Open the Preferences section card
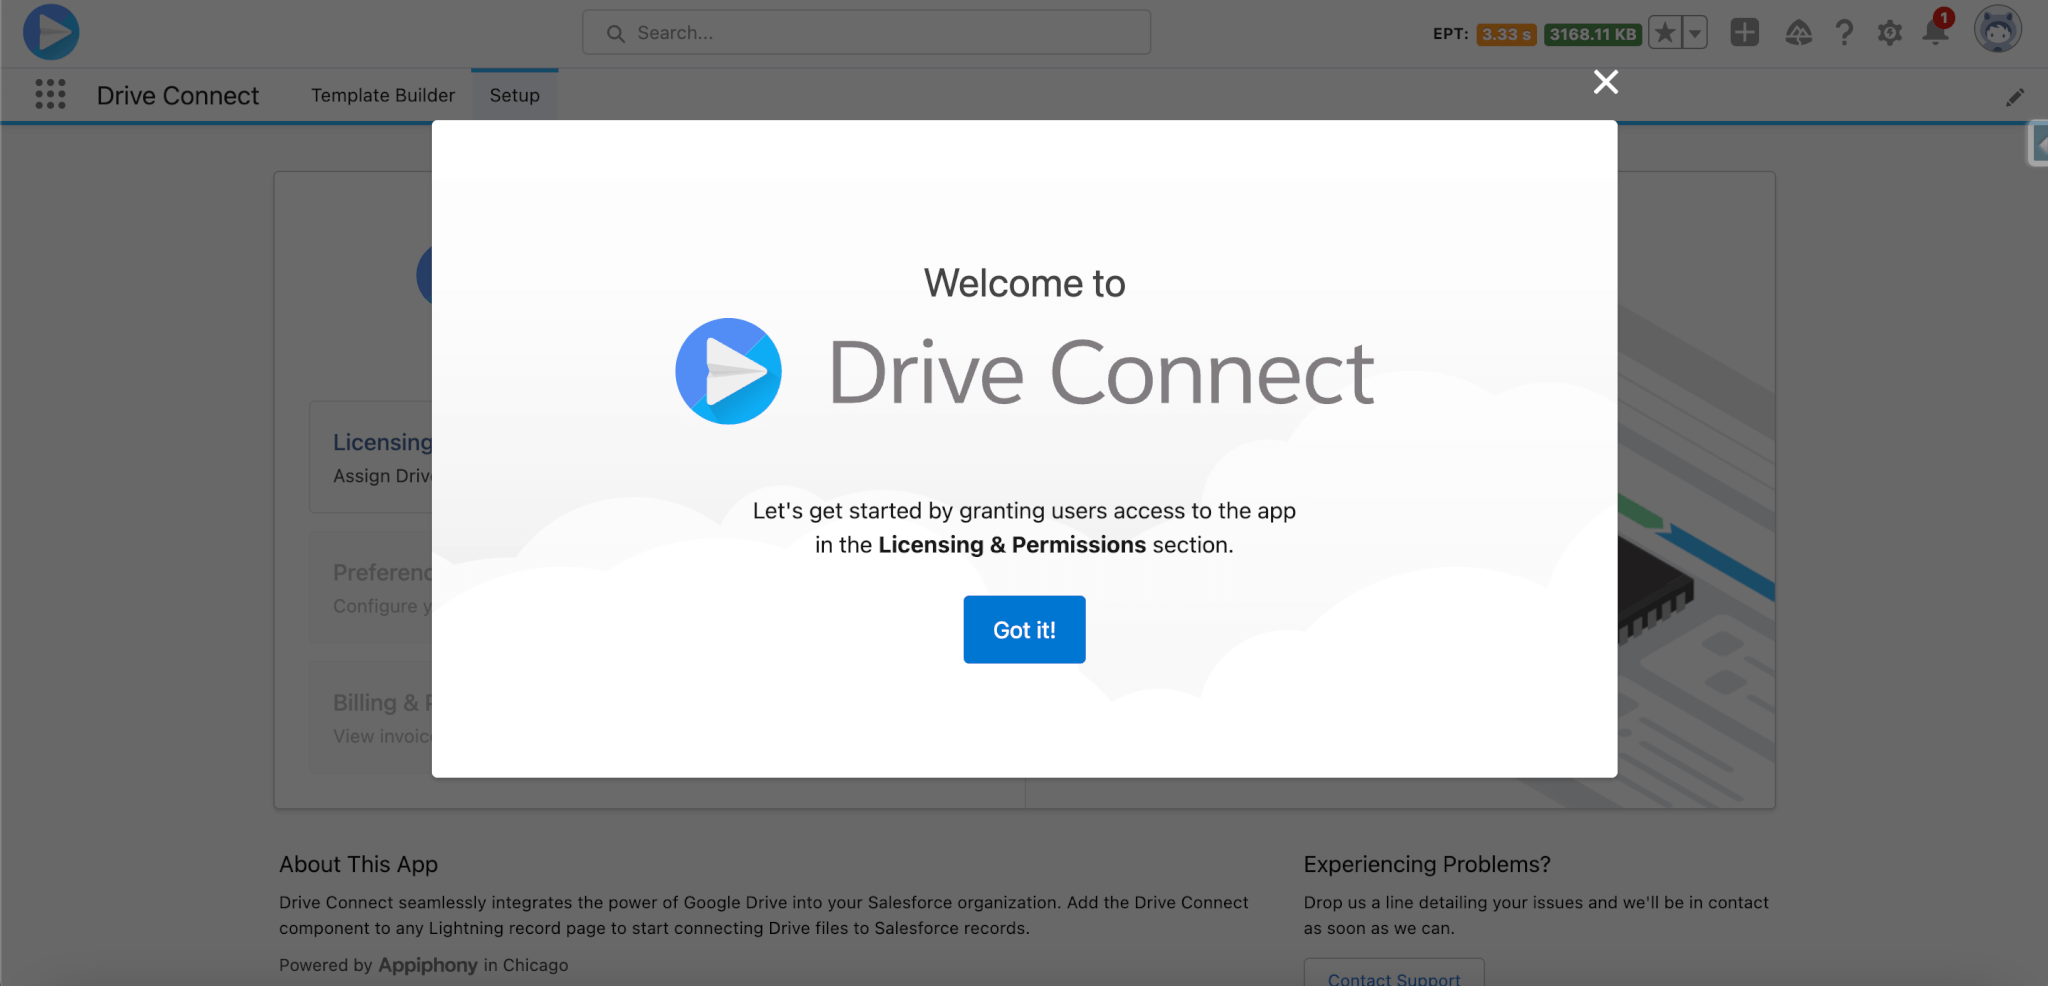 372,587
